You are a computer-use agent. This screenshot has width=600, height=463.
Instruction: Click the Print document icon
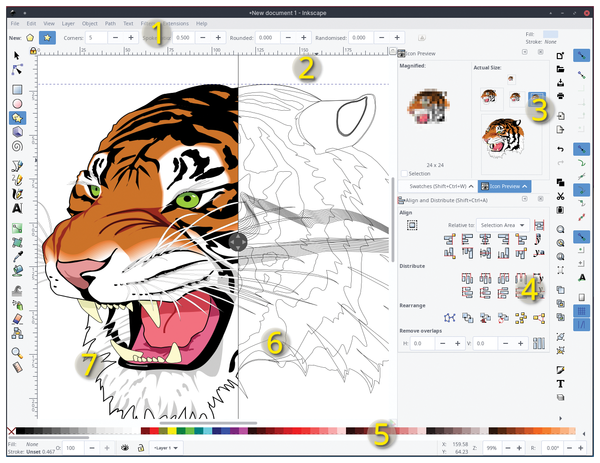point(561,96)
